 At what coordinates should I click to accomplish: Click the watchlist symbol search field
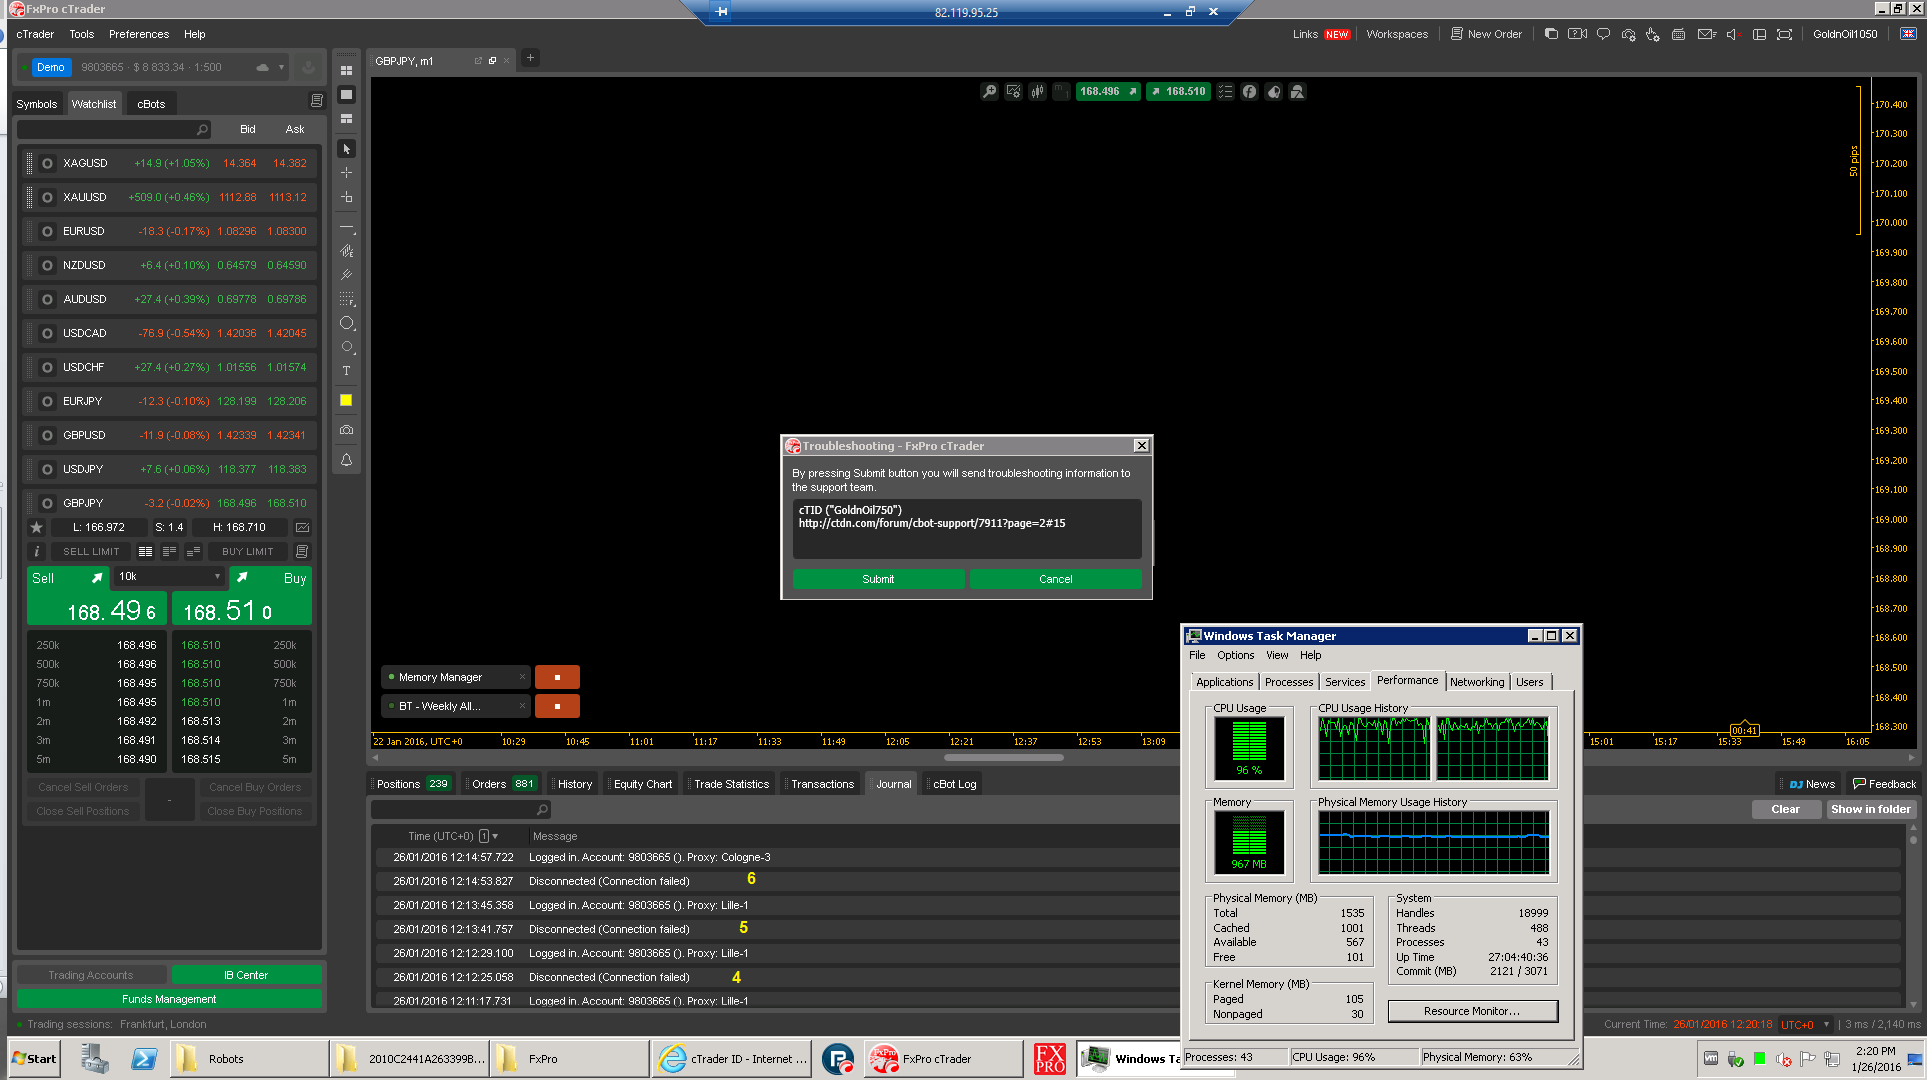coord(113,129)
